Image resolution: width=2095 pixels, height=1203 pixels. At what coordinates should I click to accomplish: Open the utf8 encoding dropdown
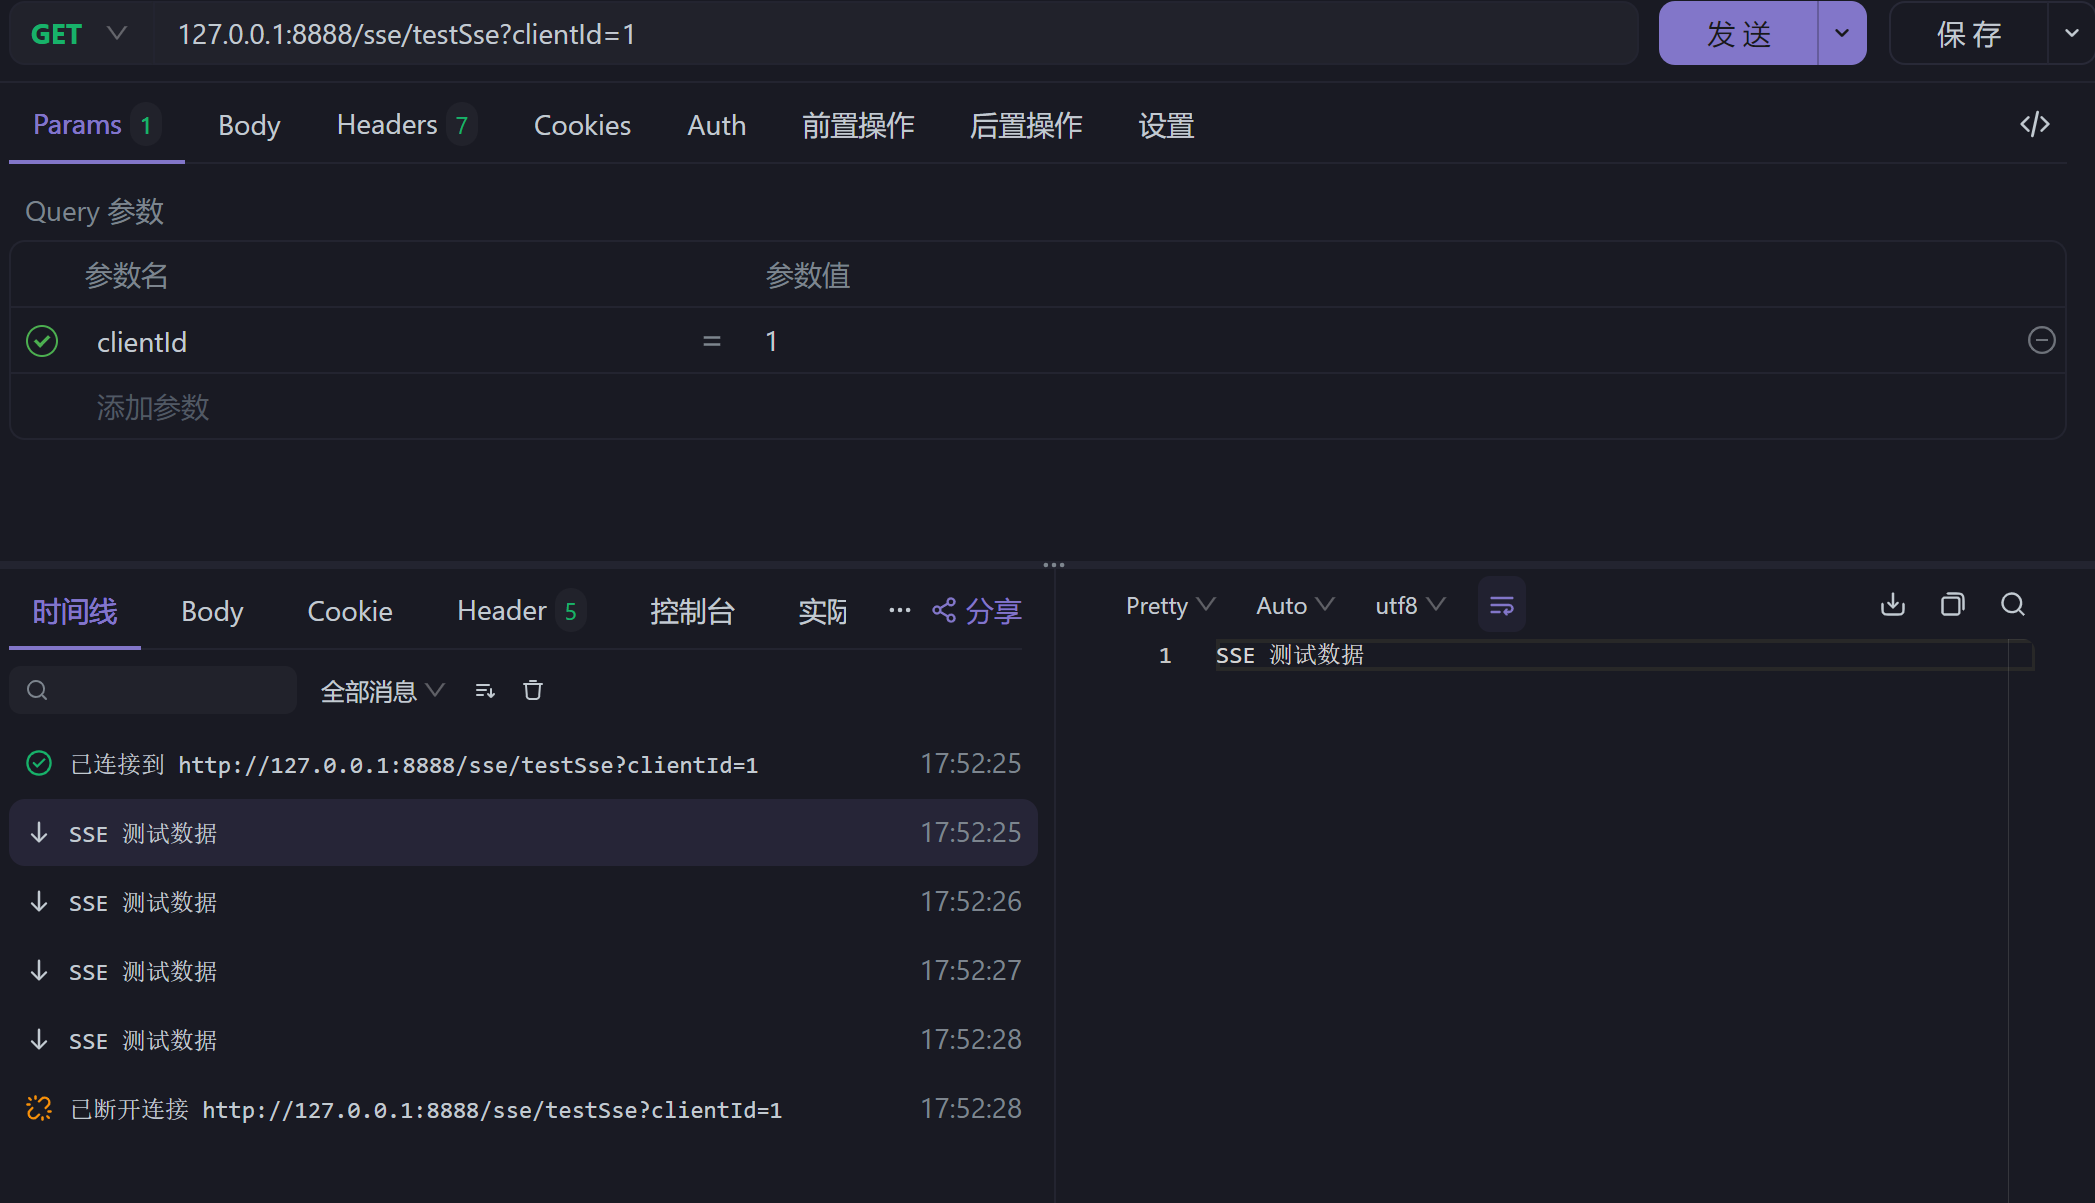1408,605
